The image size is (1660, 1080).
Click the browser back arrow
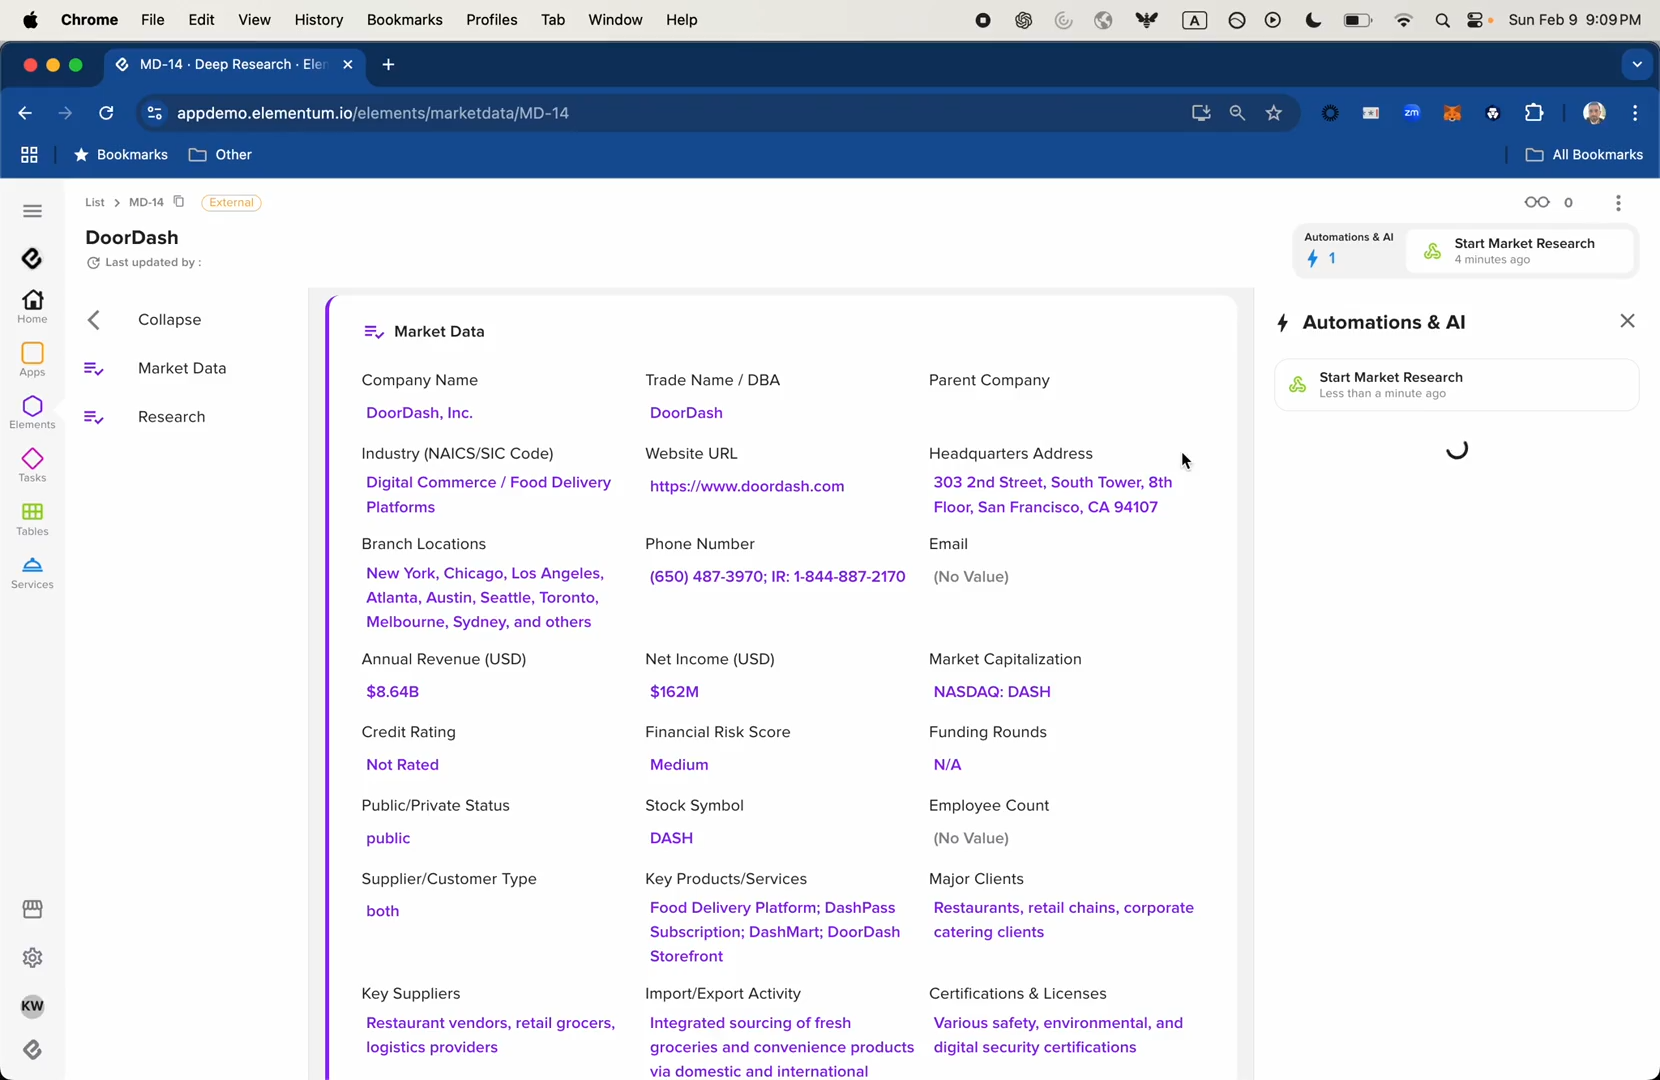coord(25,113)
